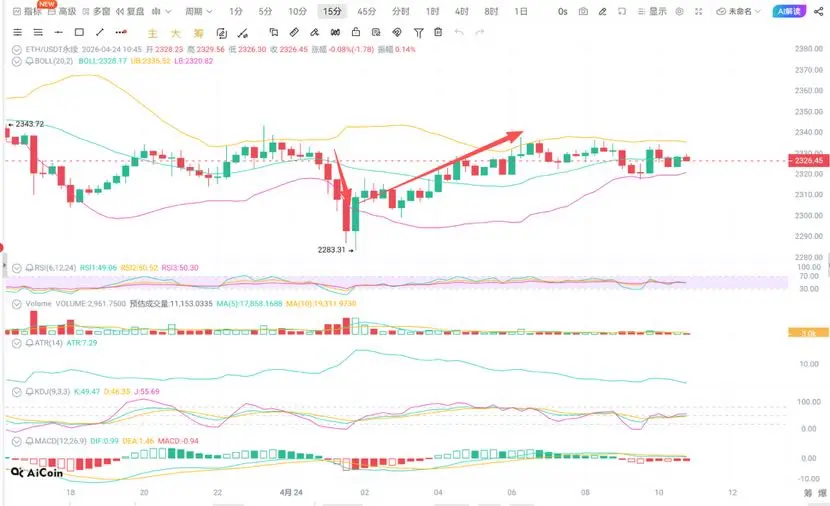Click the share icon

(818, 11)
